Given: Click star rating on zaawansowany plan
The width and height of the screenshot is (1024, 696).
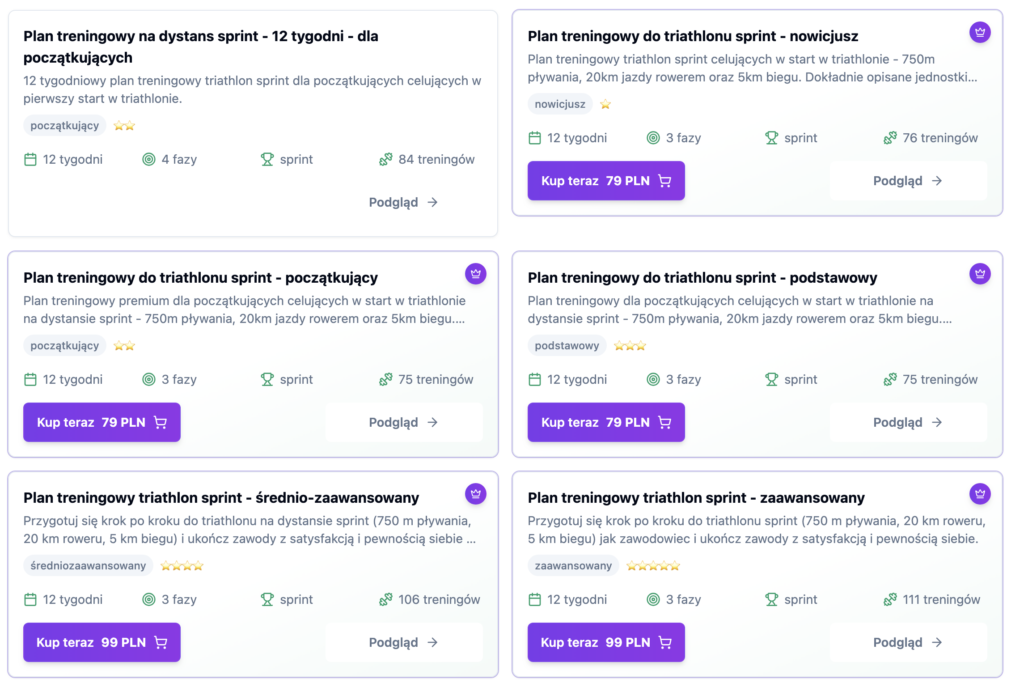Looking at the screenshot, I should pos(653,566).
